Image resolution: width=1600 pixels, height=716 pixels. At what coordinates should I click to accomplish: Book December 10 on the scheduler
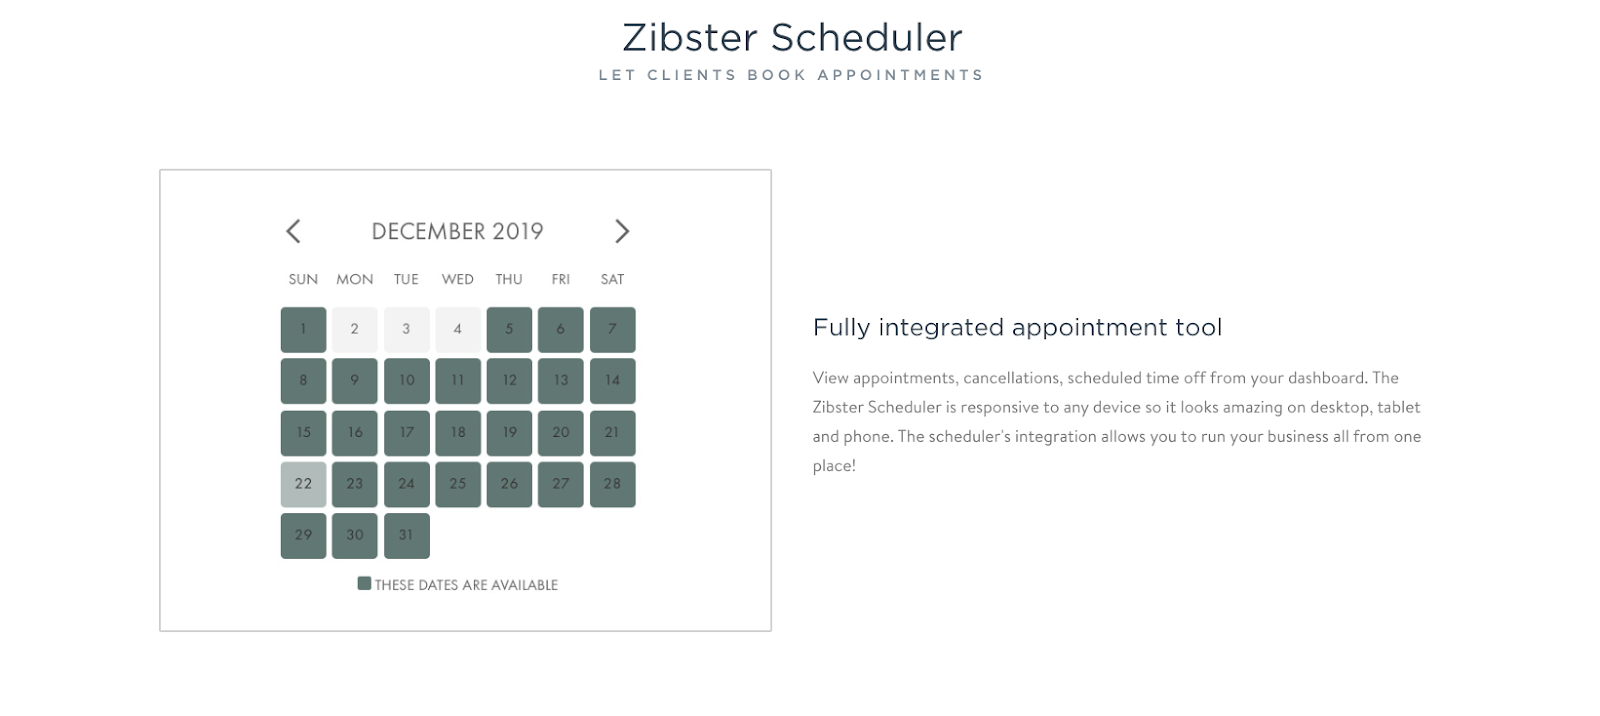point(406,381)
